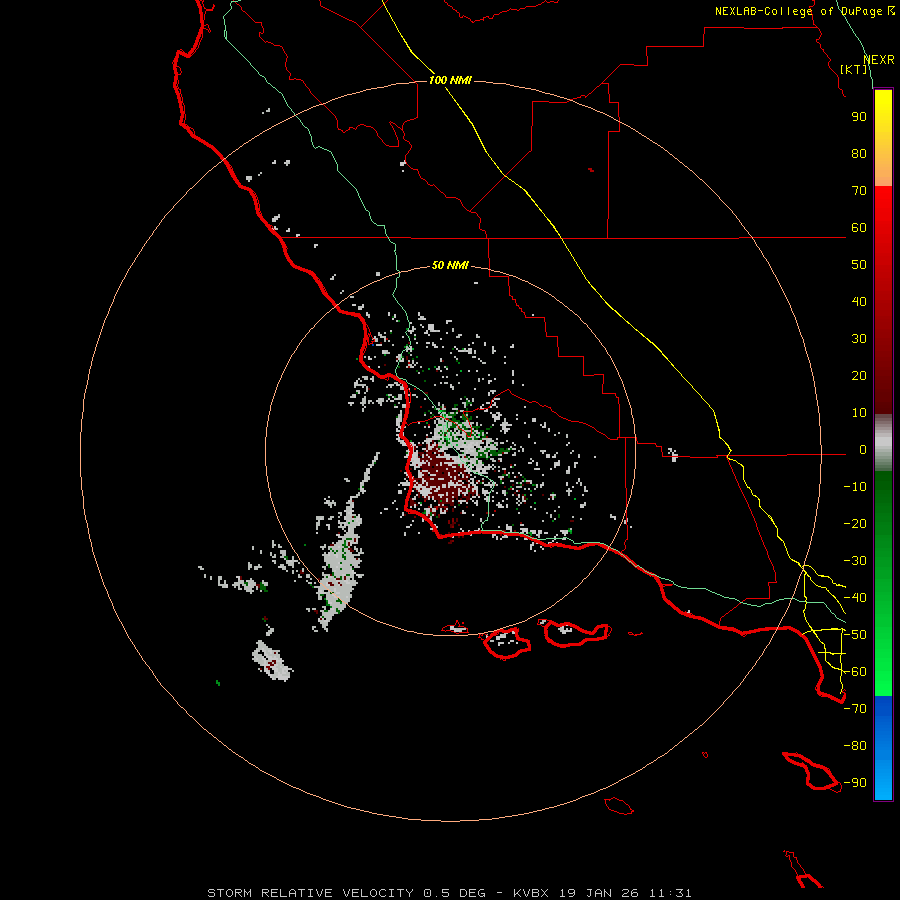Click the "-80" scale value
This screenshot has height=900, width=900.
[x=855, y=746]
